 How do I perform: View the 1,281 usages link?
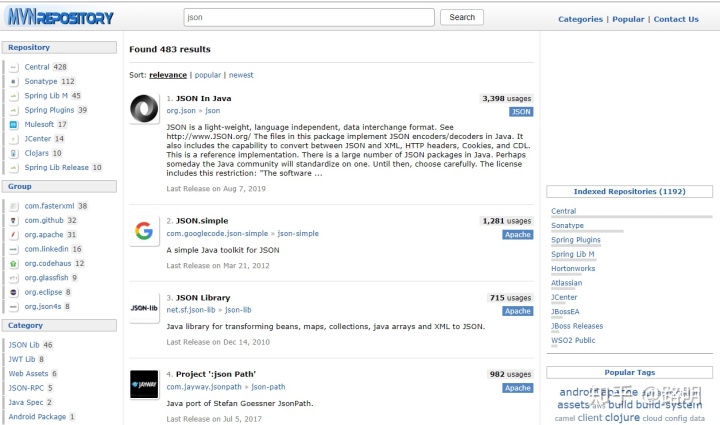pyautogui.click(x=506, y=221)
